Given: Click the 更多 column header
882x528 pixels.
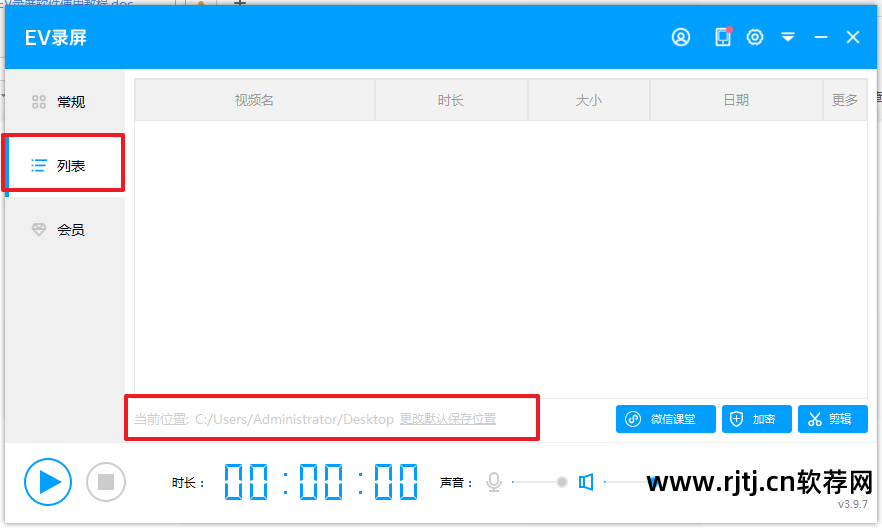Looking at the screenshot, I should [x=845, y=100].
